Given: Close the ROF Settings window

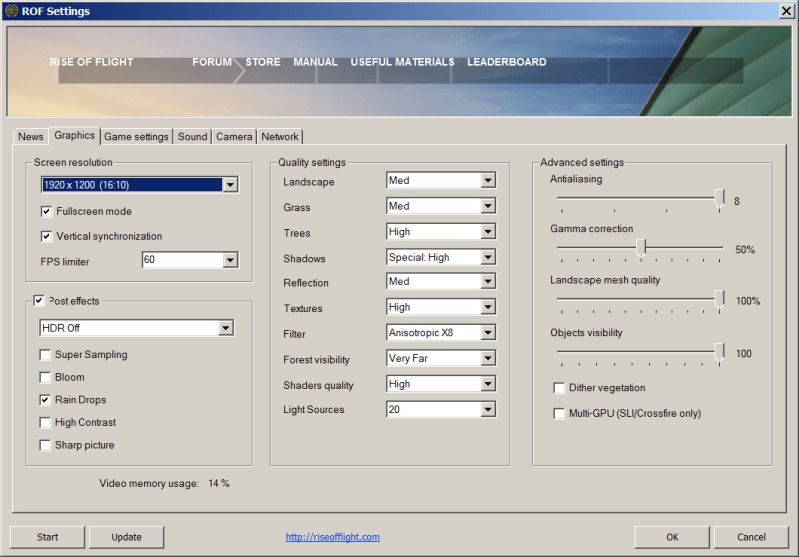Looking at the screenshot, I should 786,11.
